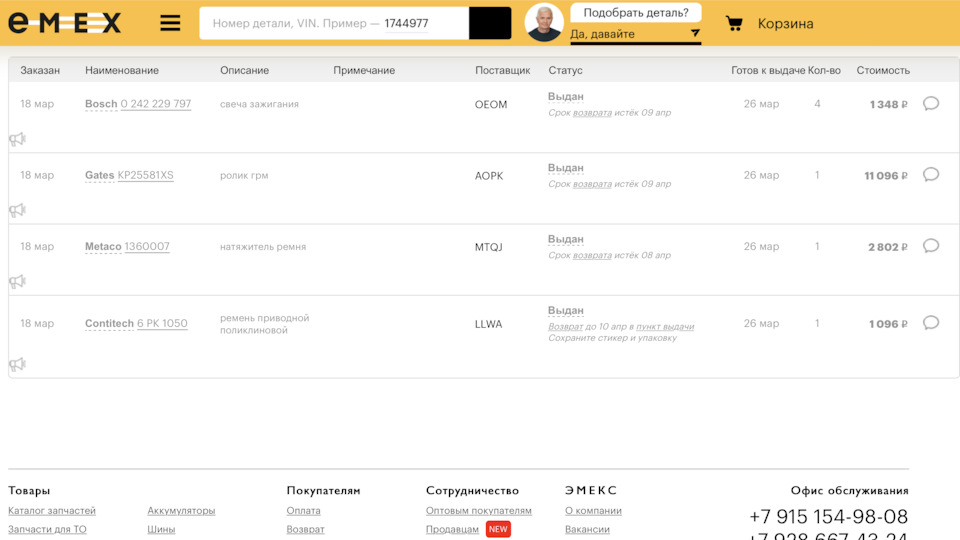The height and width of the screenshot is (540, 960).
Task: Open 'Вакансии' footer link
Action: click(587, 529)
